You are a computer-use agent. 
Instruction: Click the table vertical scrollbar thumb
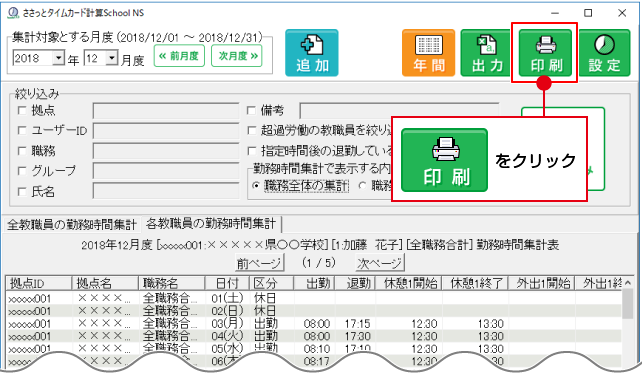pyautogui.click(x=627, y=304)
